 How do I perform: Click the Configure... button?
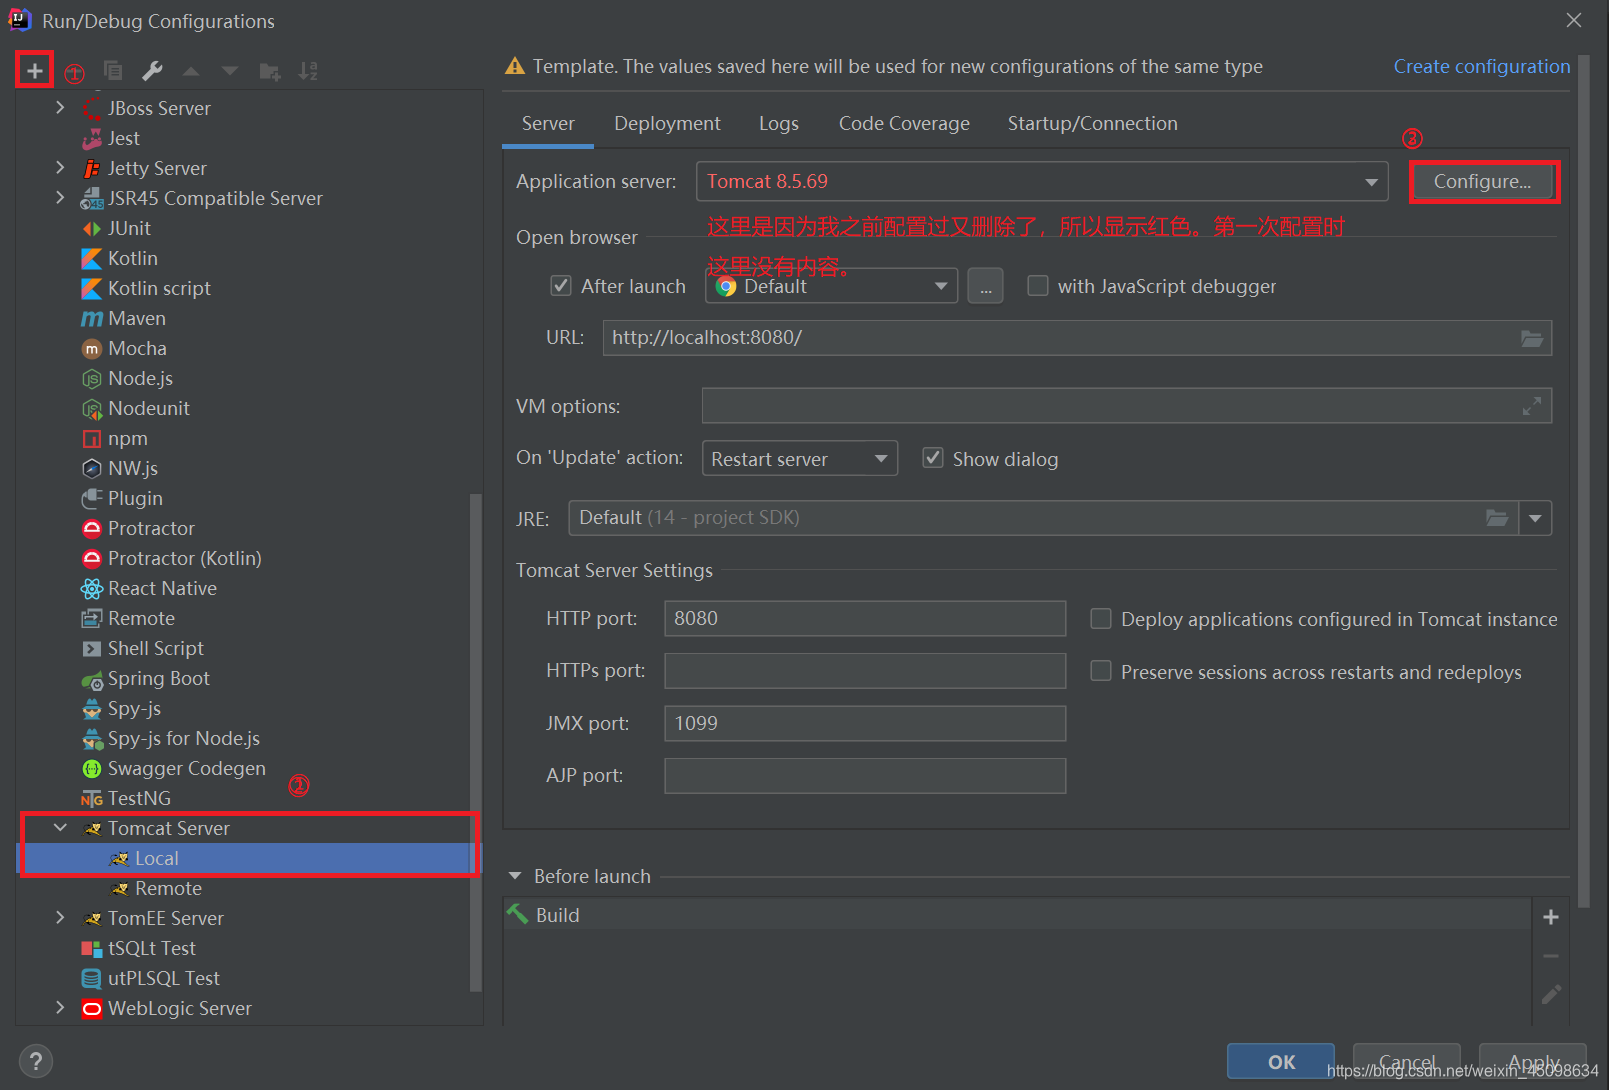1483,181
